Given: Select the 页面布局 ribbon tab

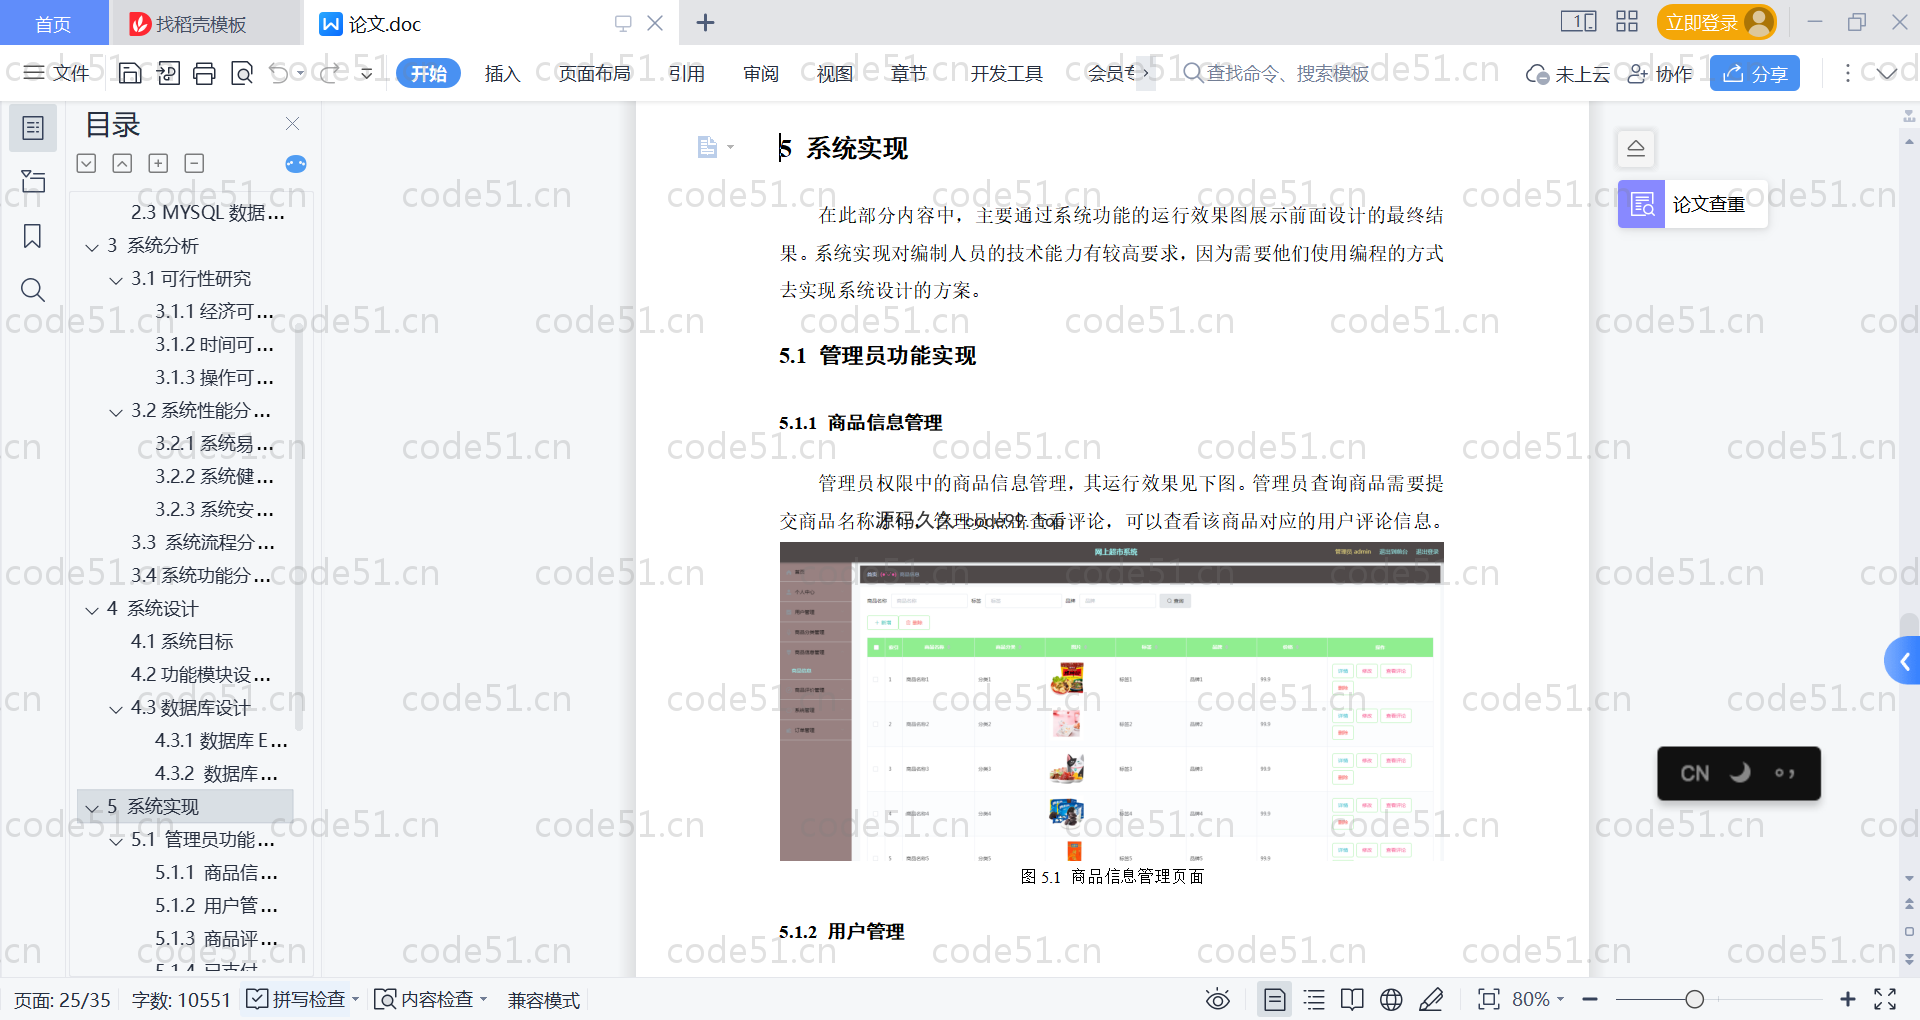Looking at the screenshot, I should (x=594, y=73).
